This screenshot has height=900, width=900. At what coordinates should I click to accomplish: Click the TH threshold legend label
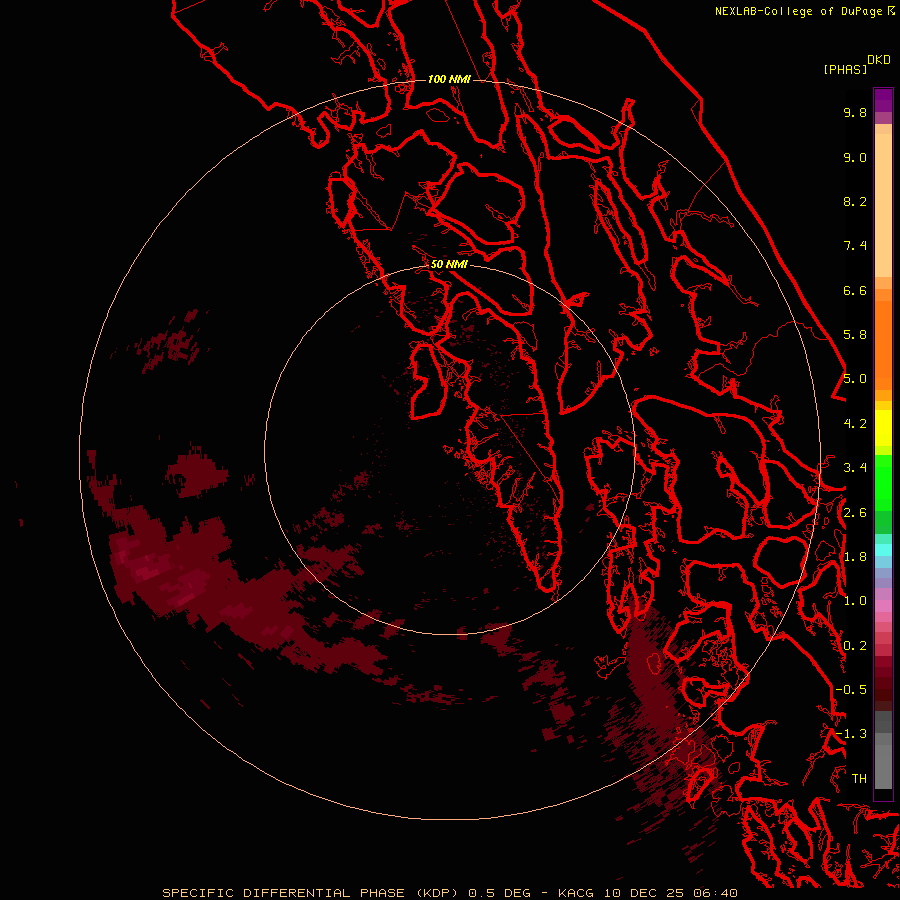coord(859,779)
